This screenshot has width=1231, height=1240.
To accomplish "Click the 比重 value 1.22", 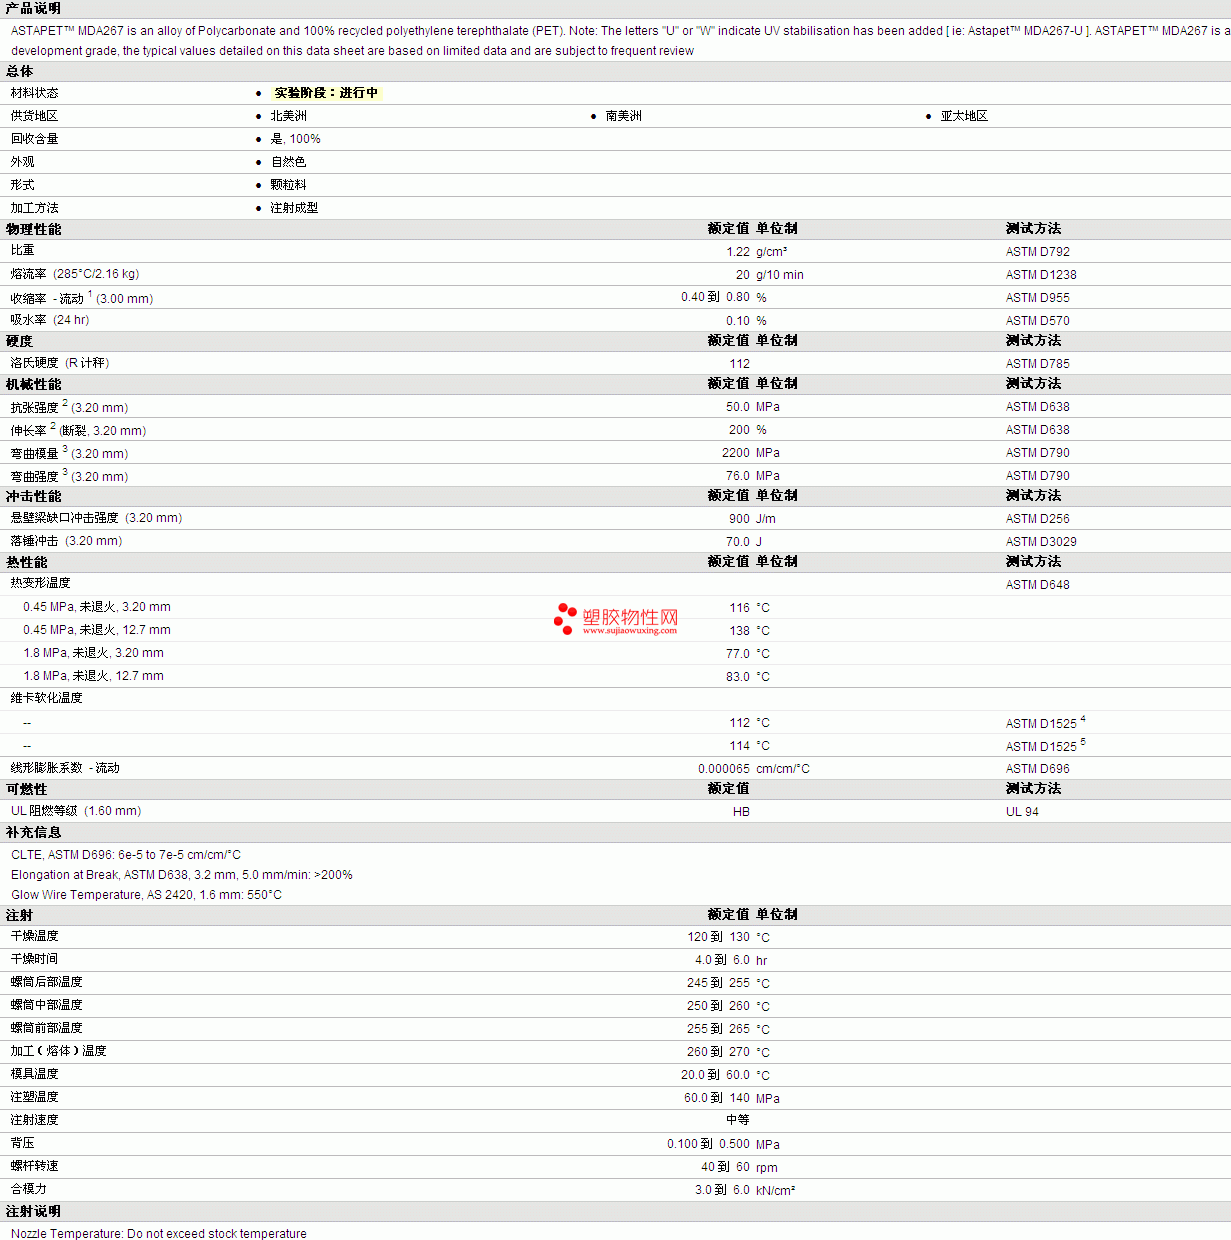I will tap(738, 252).
